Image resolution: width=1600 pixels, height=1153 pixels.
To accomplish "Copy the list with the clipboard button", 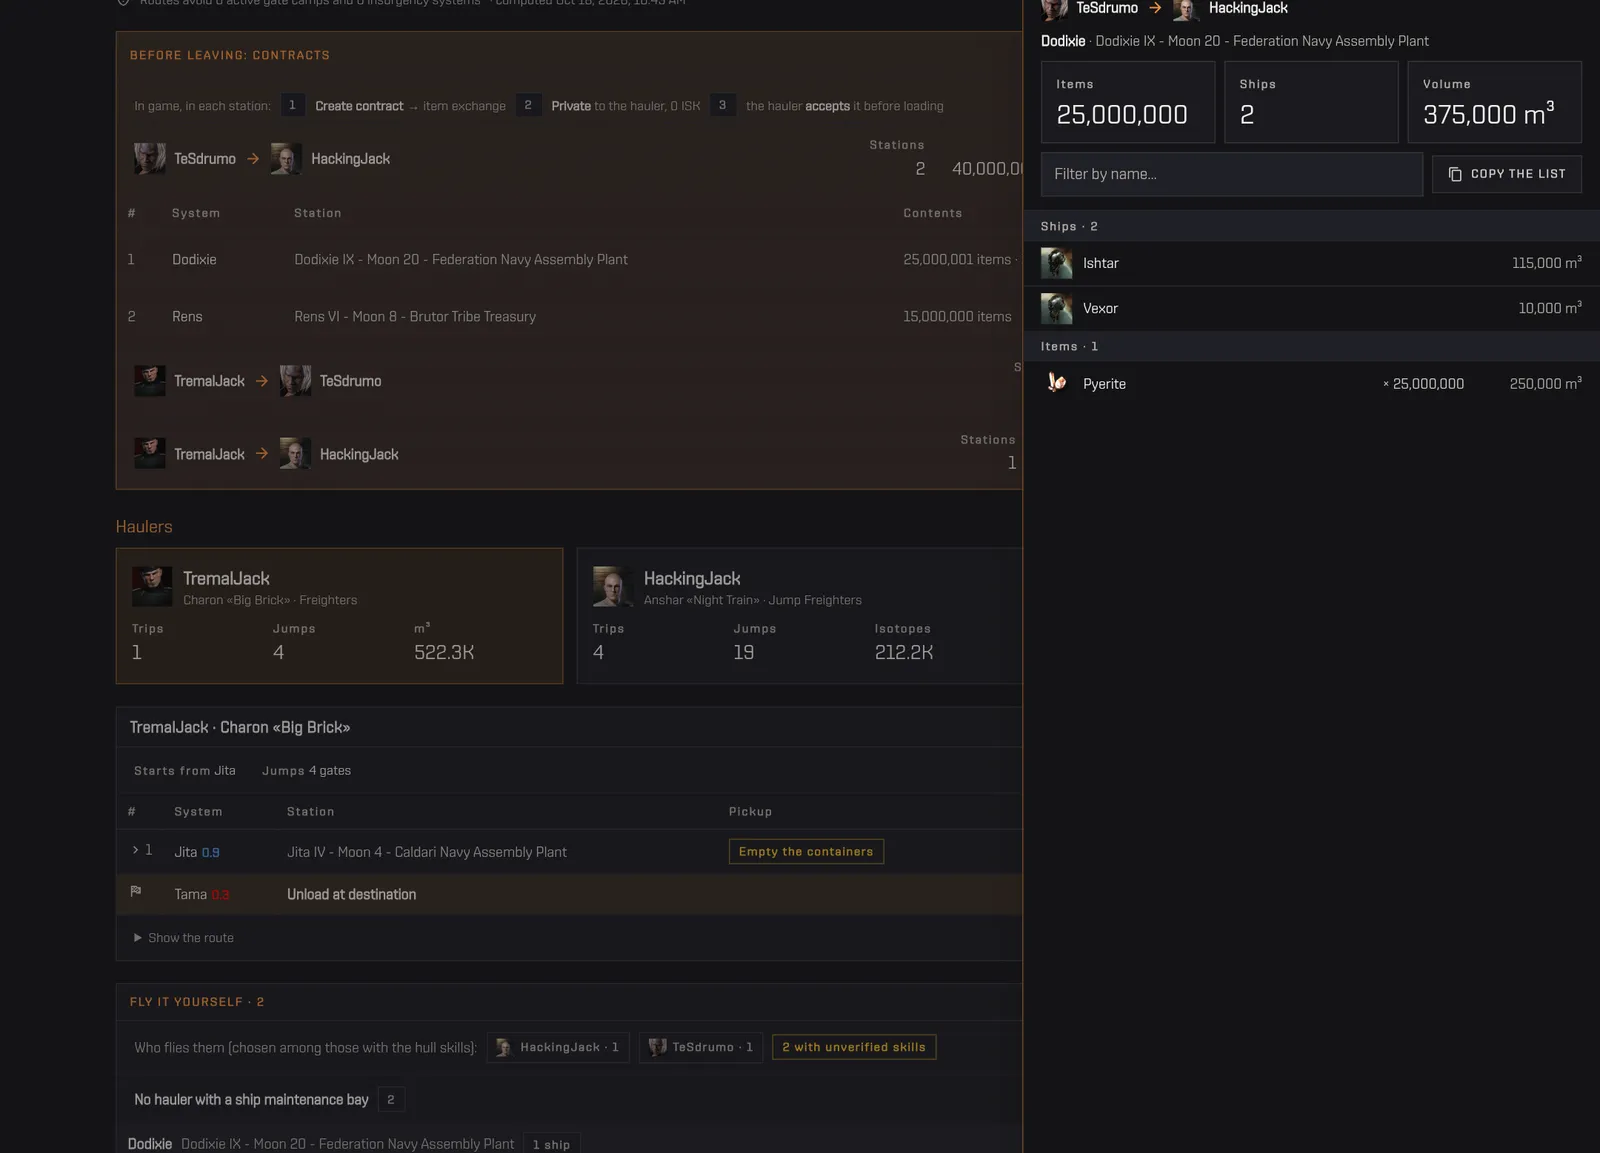I will coord(1506,174).
